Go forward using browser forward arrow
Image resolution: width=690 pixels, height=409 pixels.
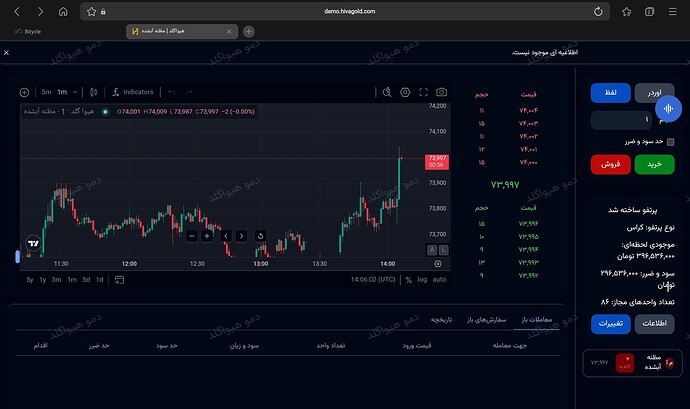(40, 11)
